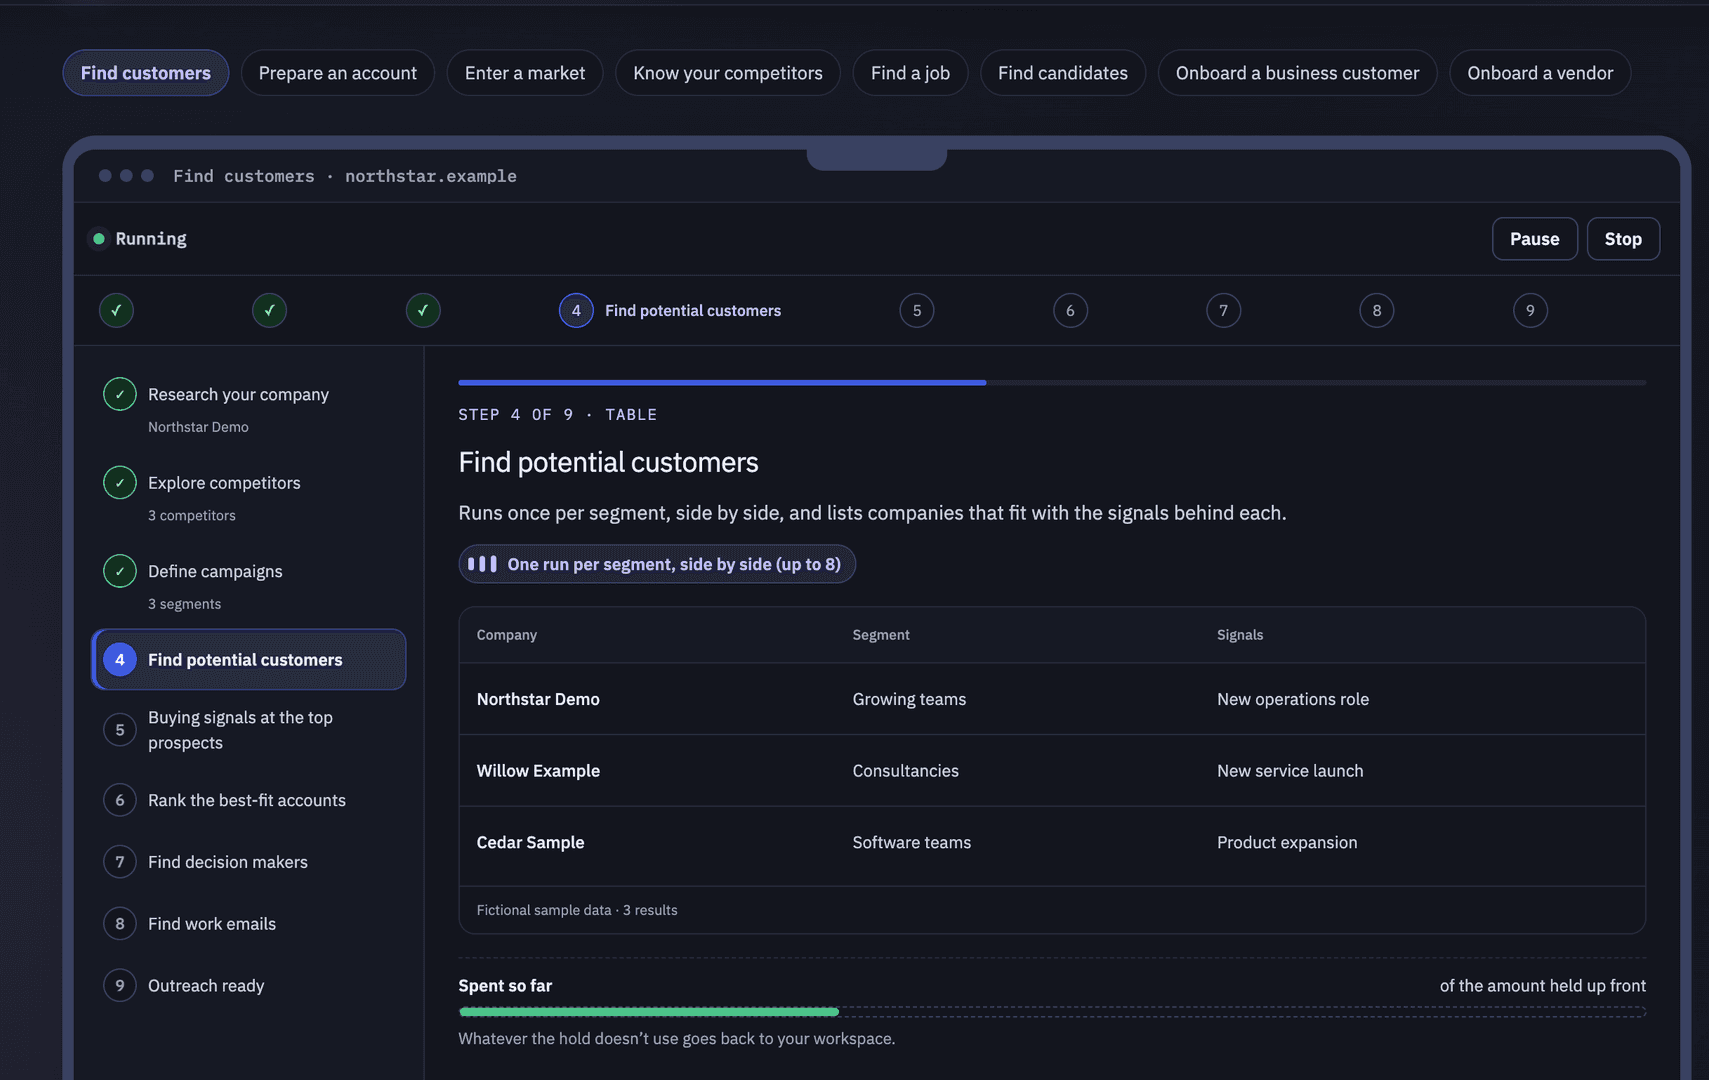Click the green Spent so far bar
1709x1080 pixels.
pyautogui.click(x=648, y=1012)
